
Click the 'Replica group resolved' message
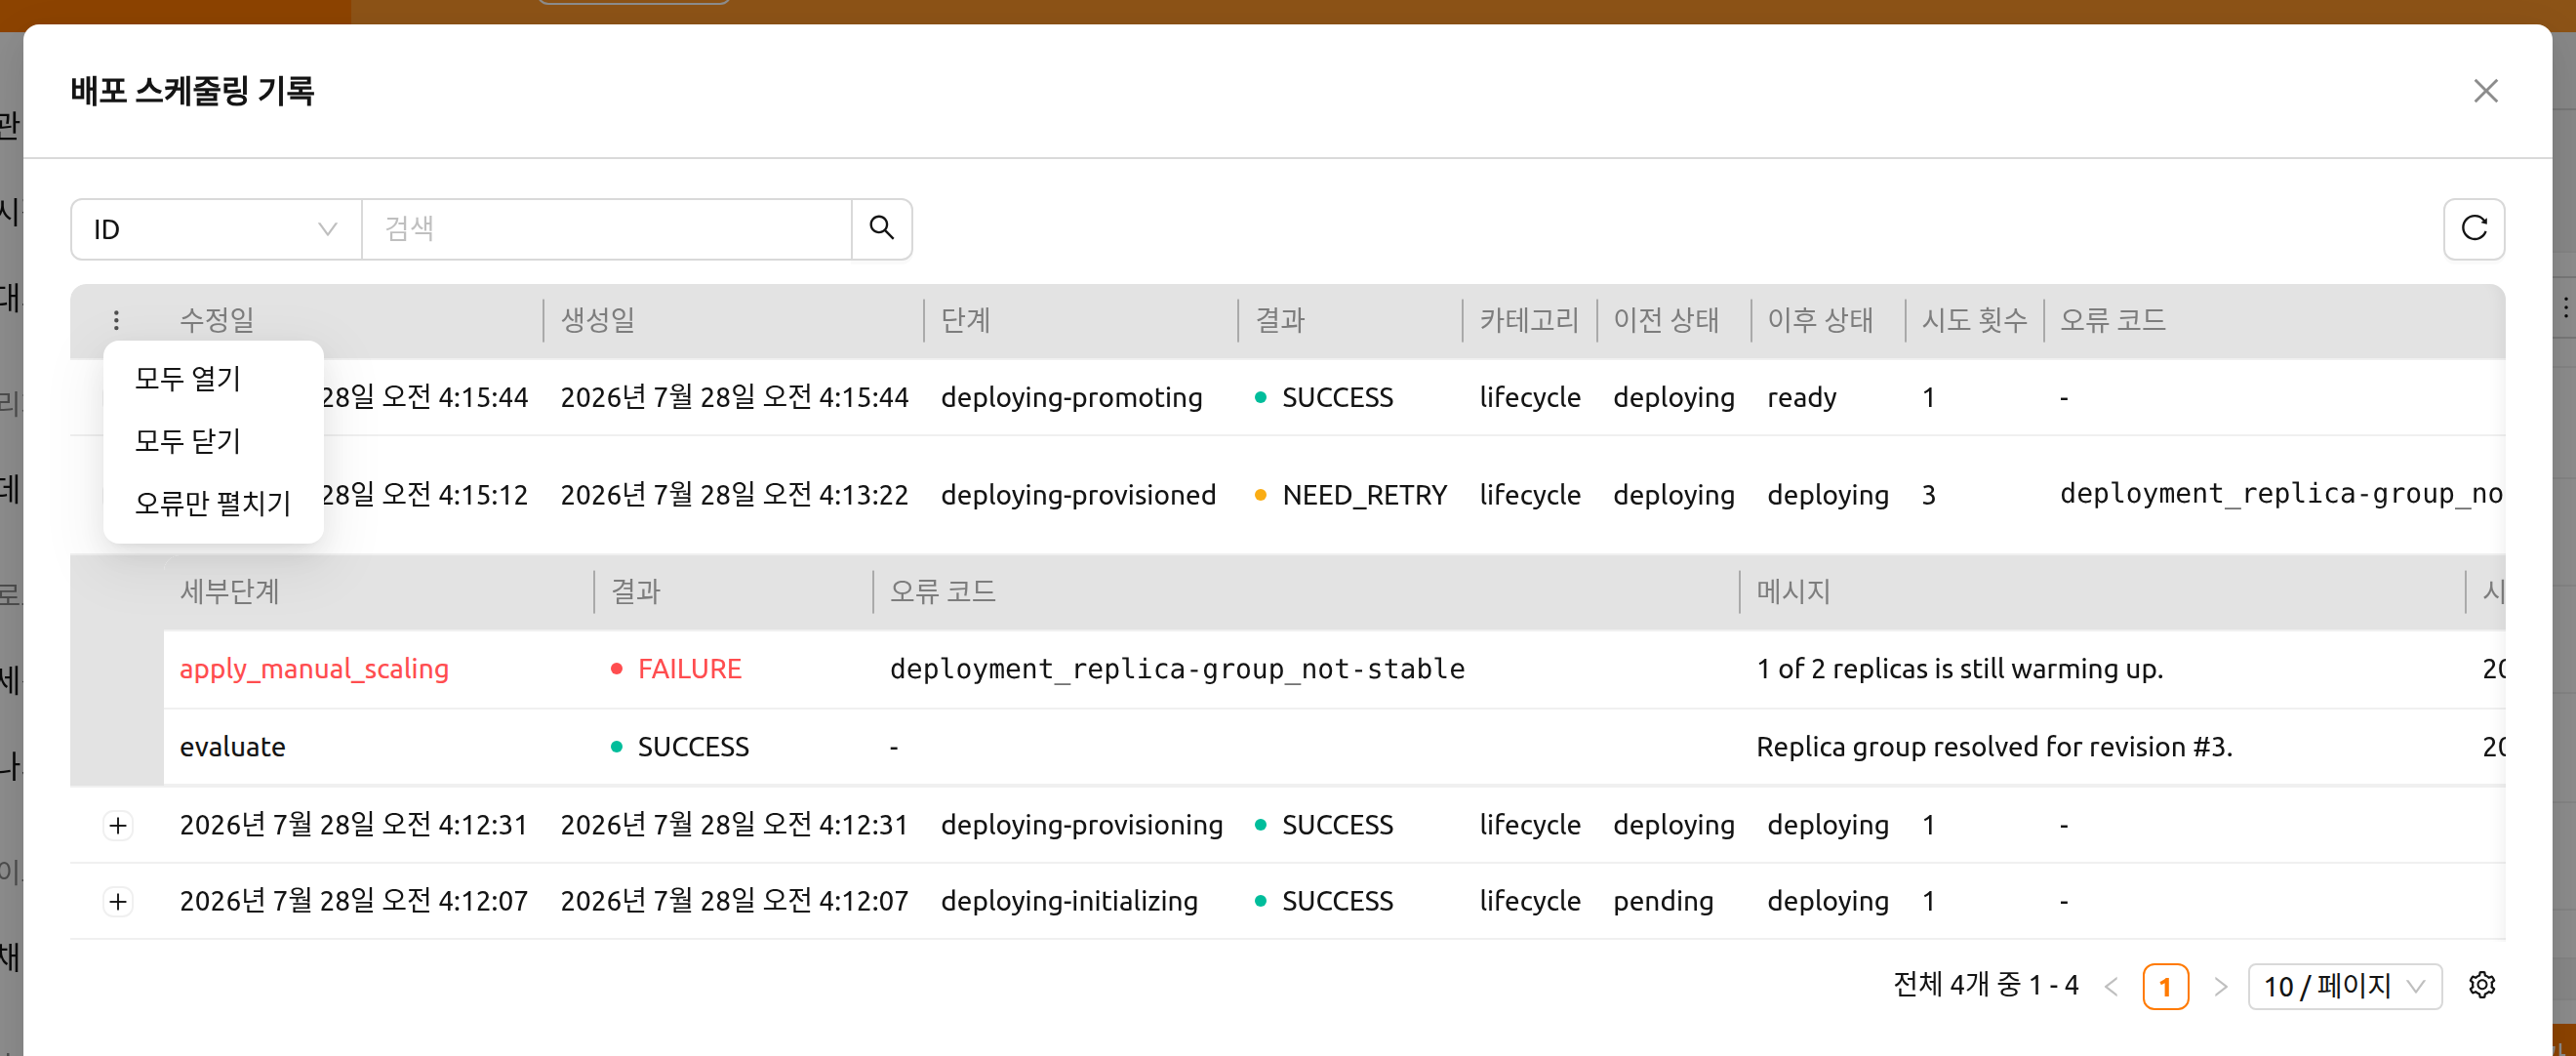pyautogui.click(x=1994, y=747)
